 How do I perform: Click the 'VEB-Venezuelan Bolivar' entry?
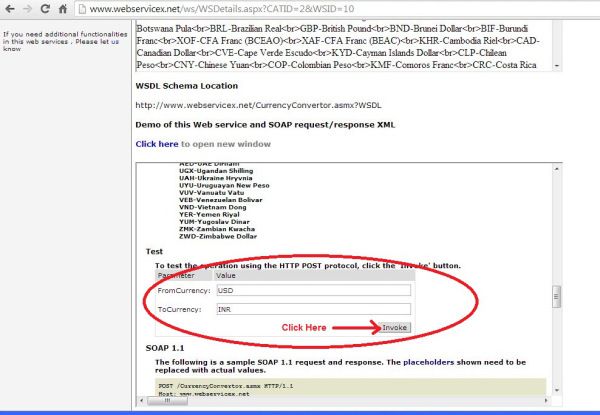221,200
